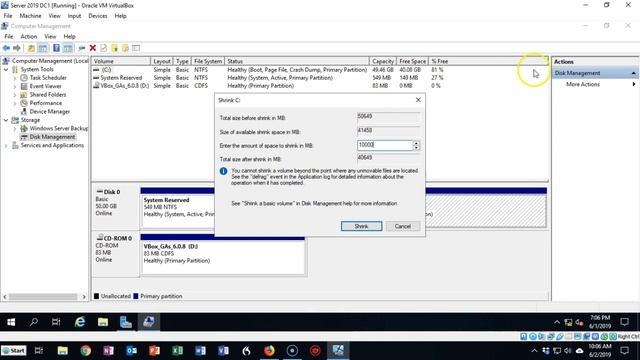Screen dimensions: 640x360
Task: Open Firefox on host taskbar
Action: [269, 351]
